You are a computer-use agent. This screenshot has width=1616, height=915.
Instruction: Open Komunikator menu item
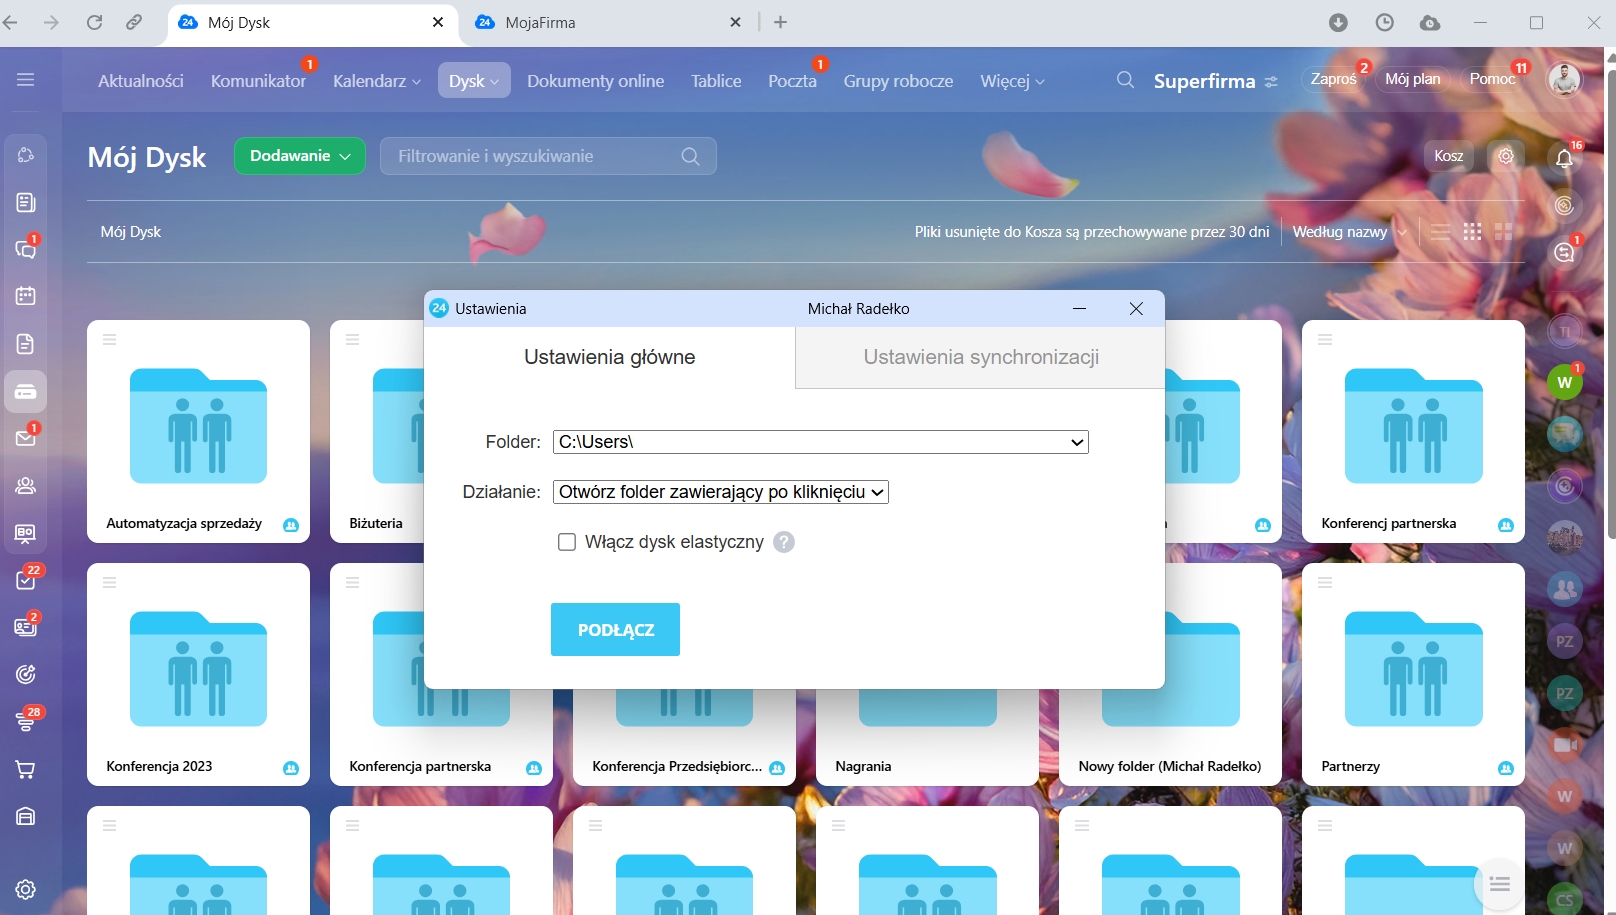258,81
